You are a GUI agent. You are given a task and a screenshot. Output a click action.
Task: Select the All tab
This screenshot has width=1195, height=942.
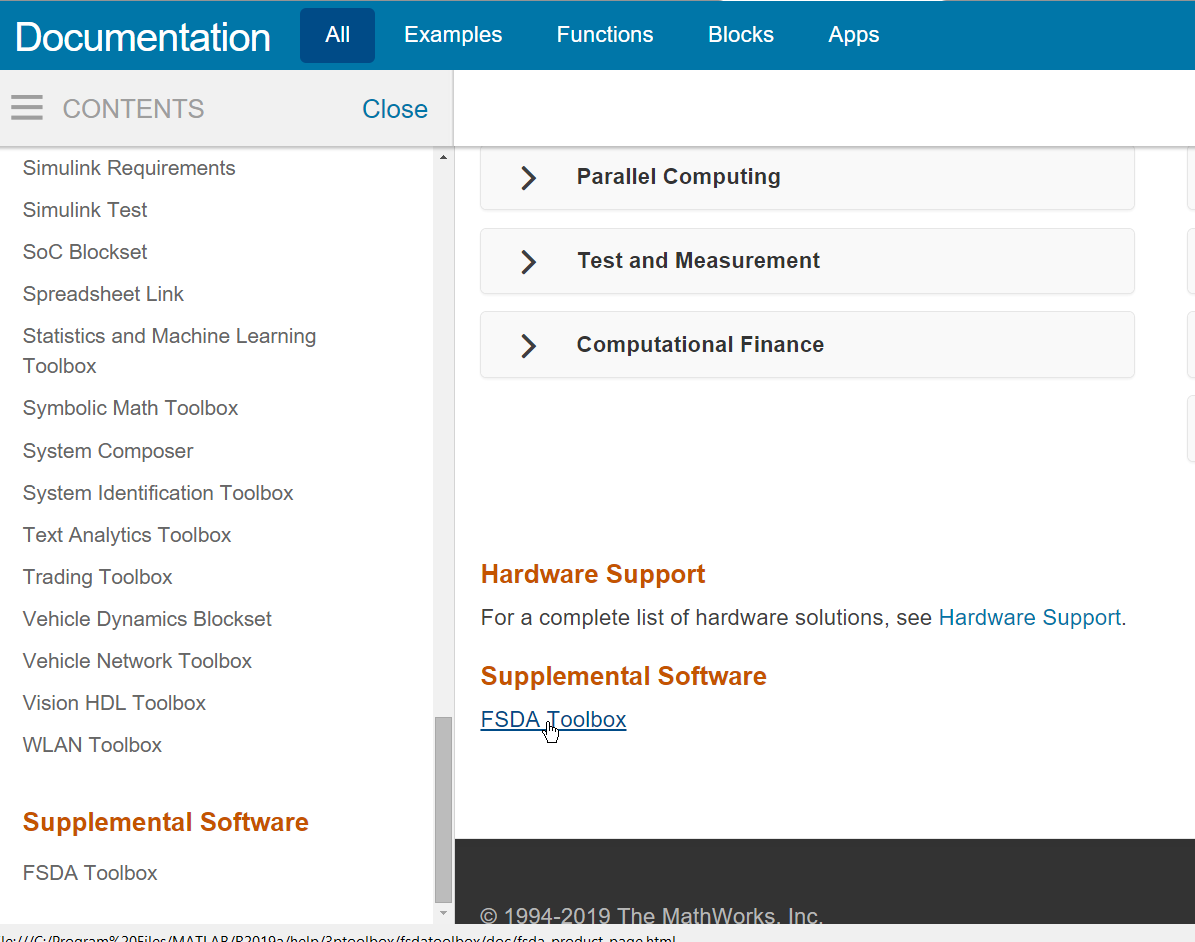[338, 35]
